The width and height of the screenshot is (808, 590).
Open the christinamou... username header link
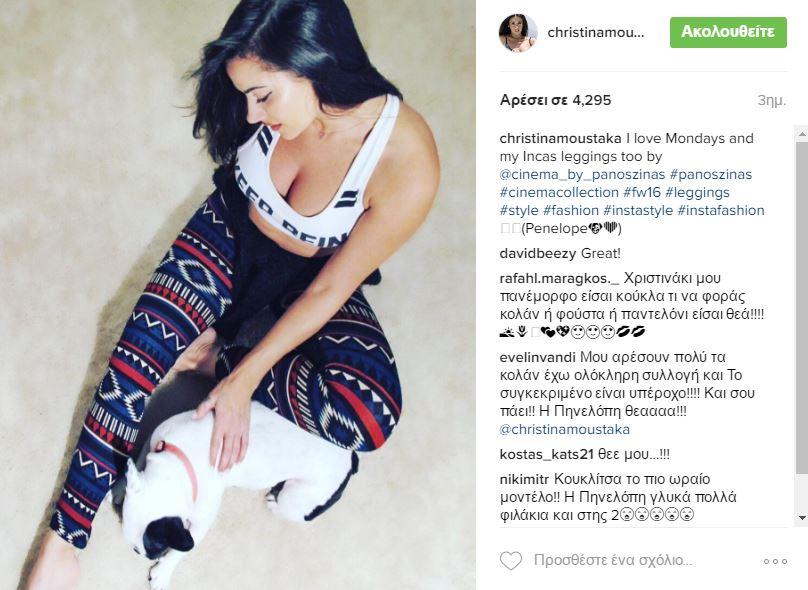click(x=596, y=32)
